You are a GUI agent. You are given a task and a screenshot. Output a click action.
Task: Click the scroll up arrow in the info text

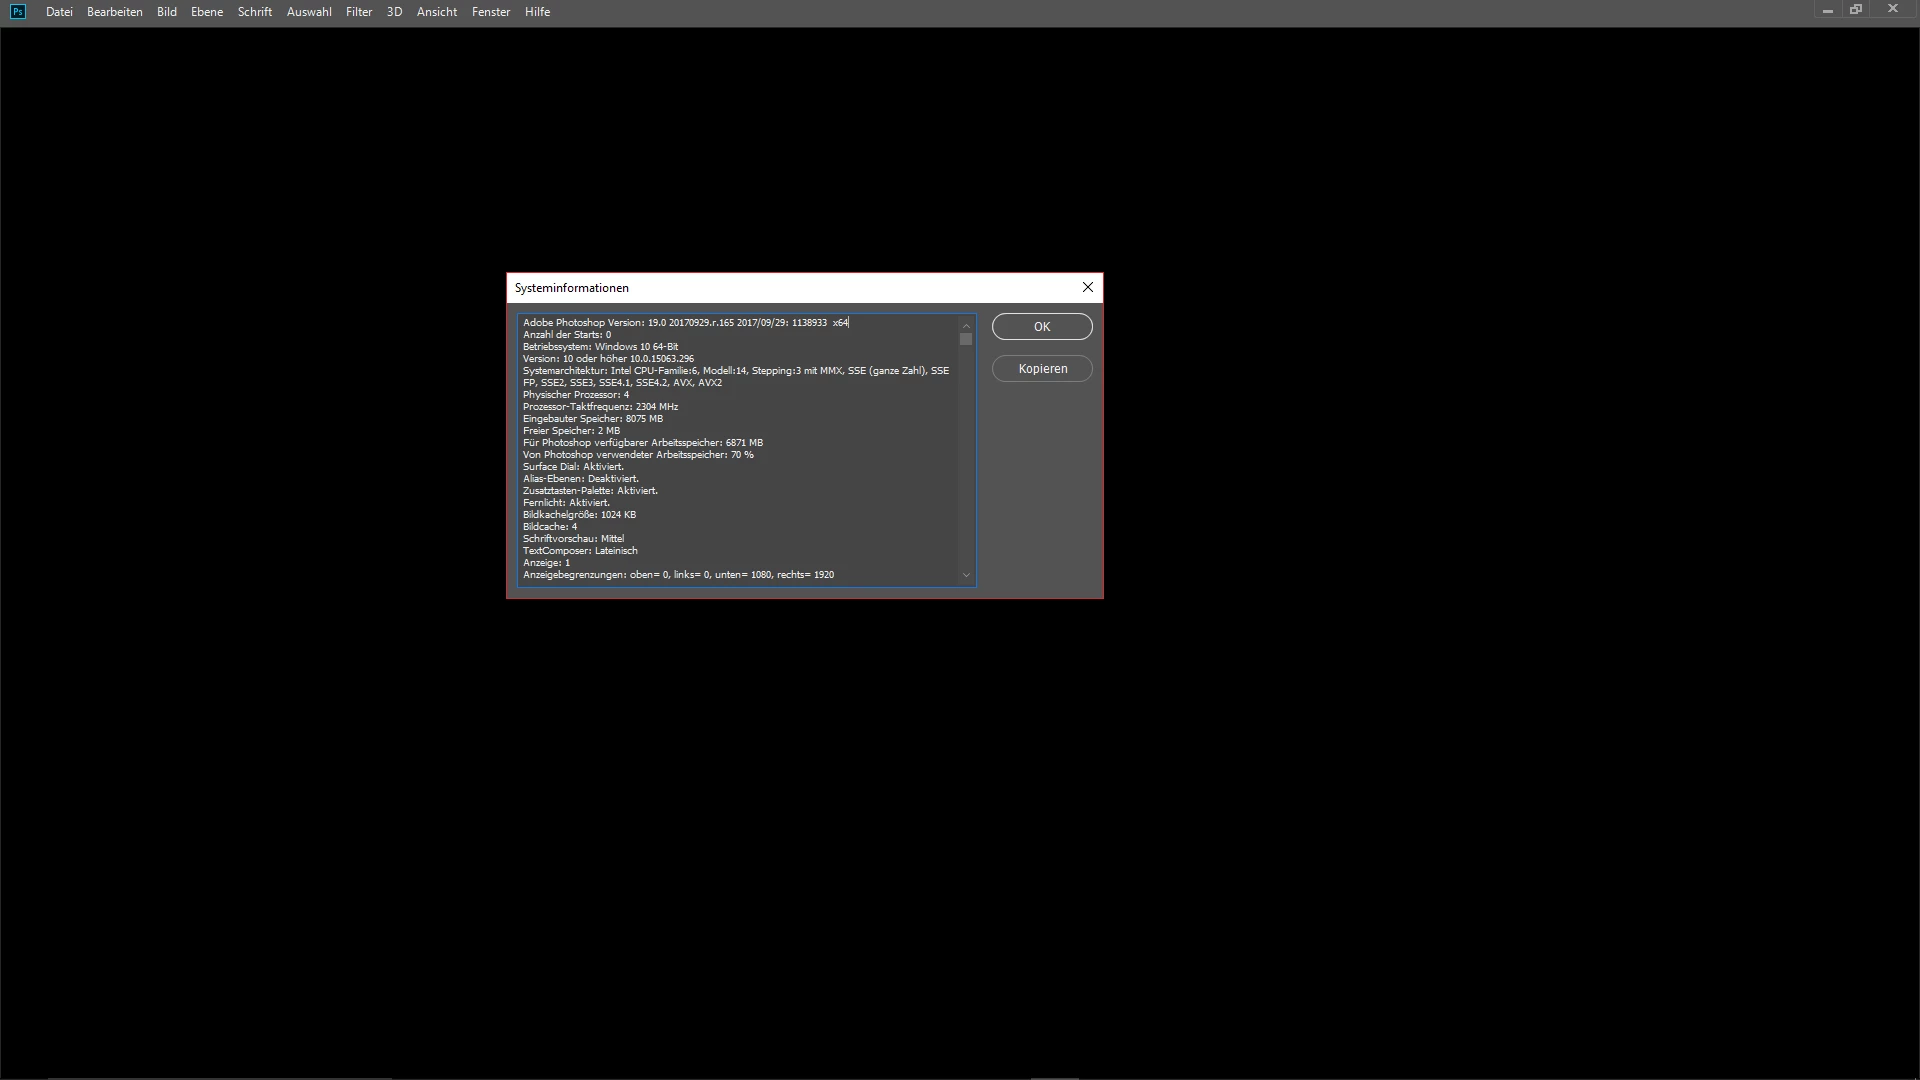click(966, 325)
